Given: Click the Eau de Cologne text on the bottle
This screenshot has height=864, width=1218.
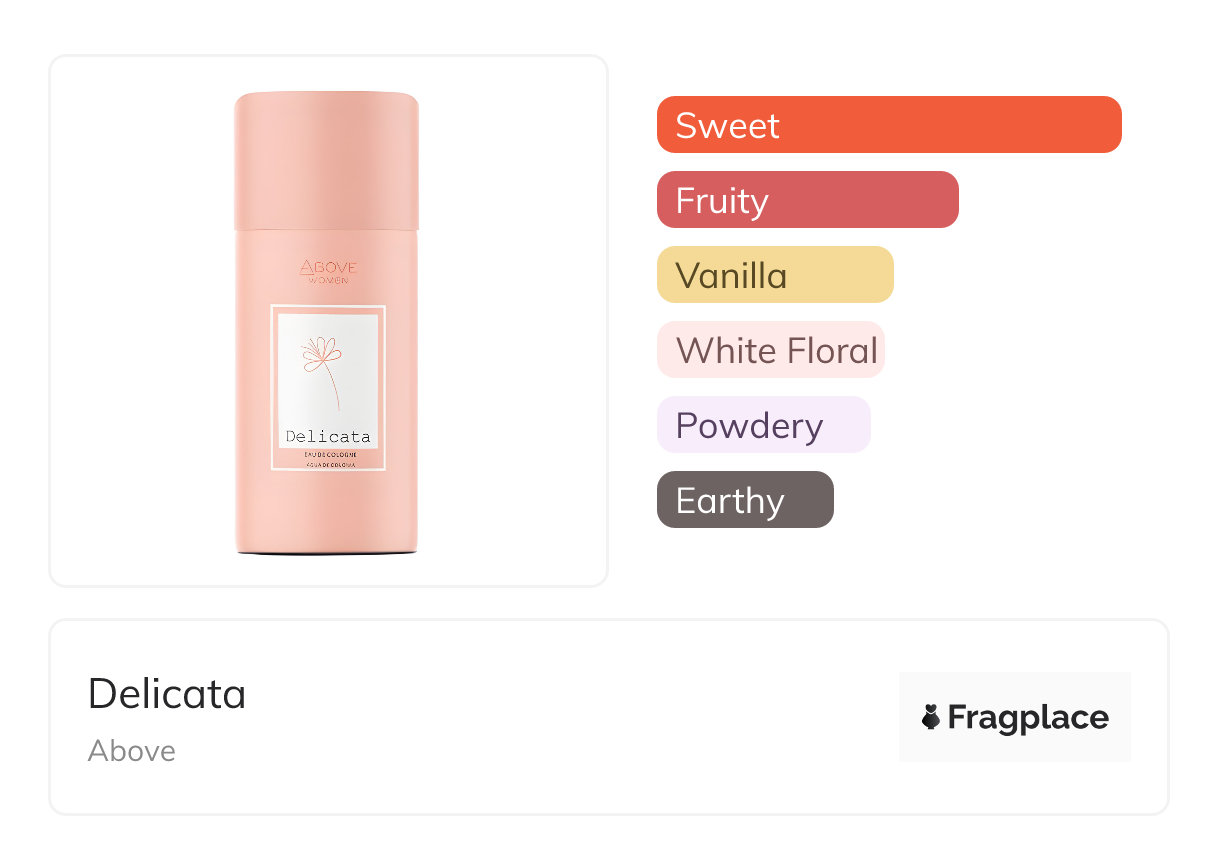Looking at the screenshot, I should pos(328,455).
